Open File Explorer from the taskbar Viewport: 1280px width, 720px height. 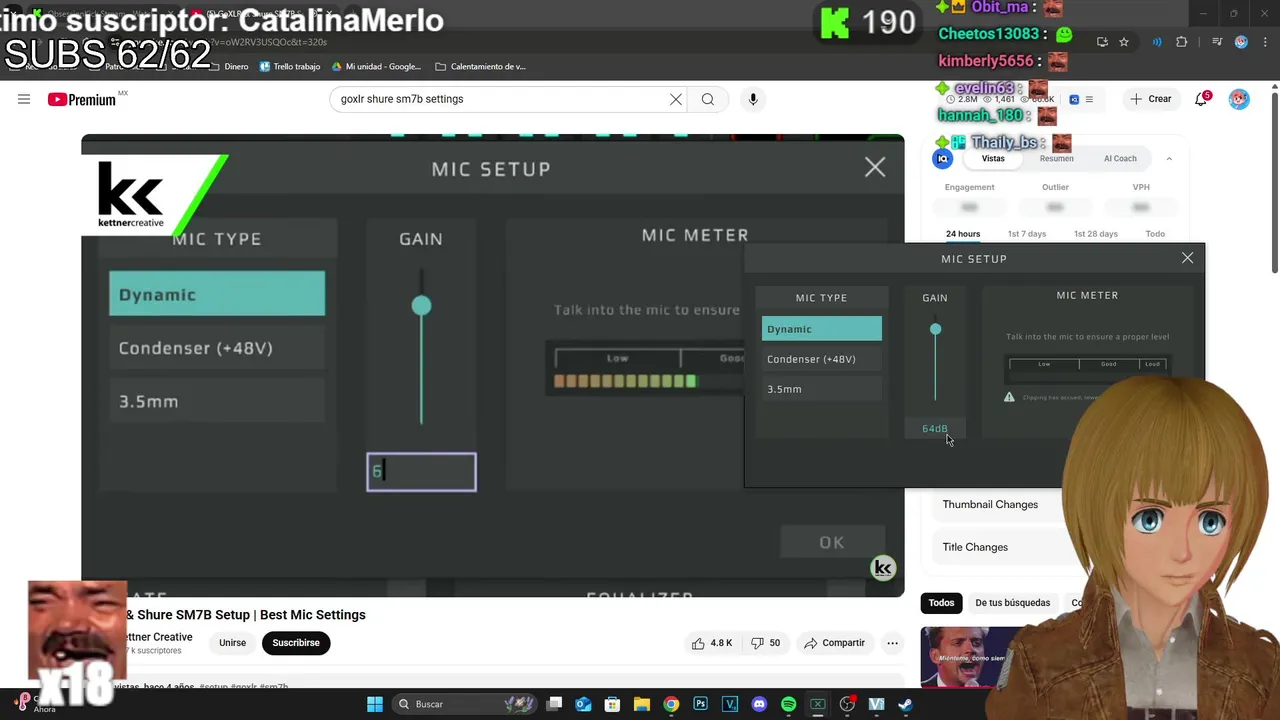coord(641,704)
